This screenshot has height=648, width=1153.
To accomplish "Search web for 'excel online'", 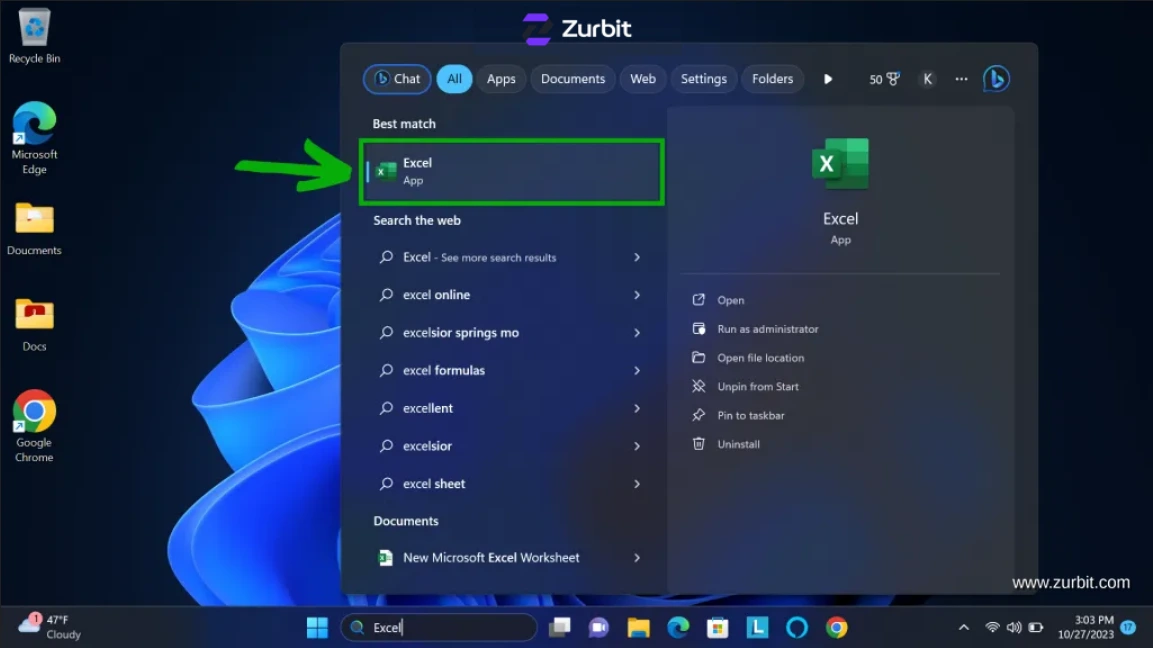I will pyautogui.click(x=436, y=295).
